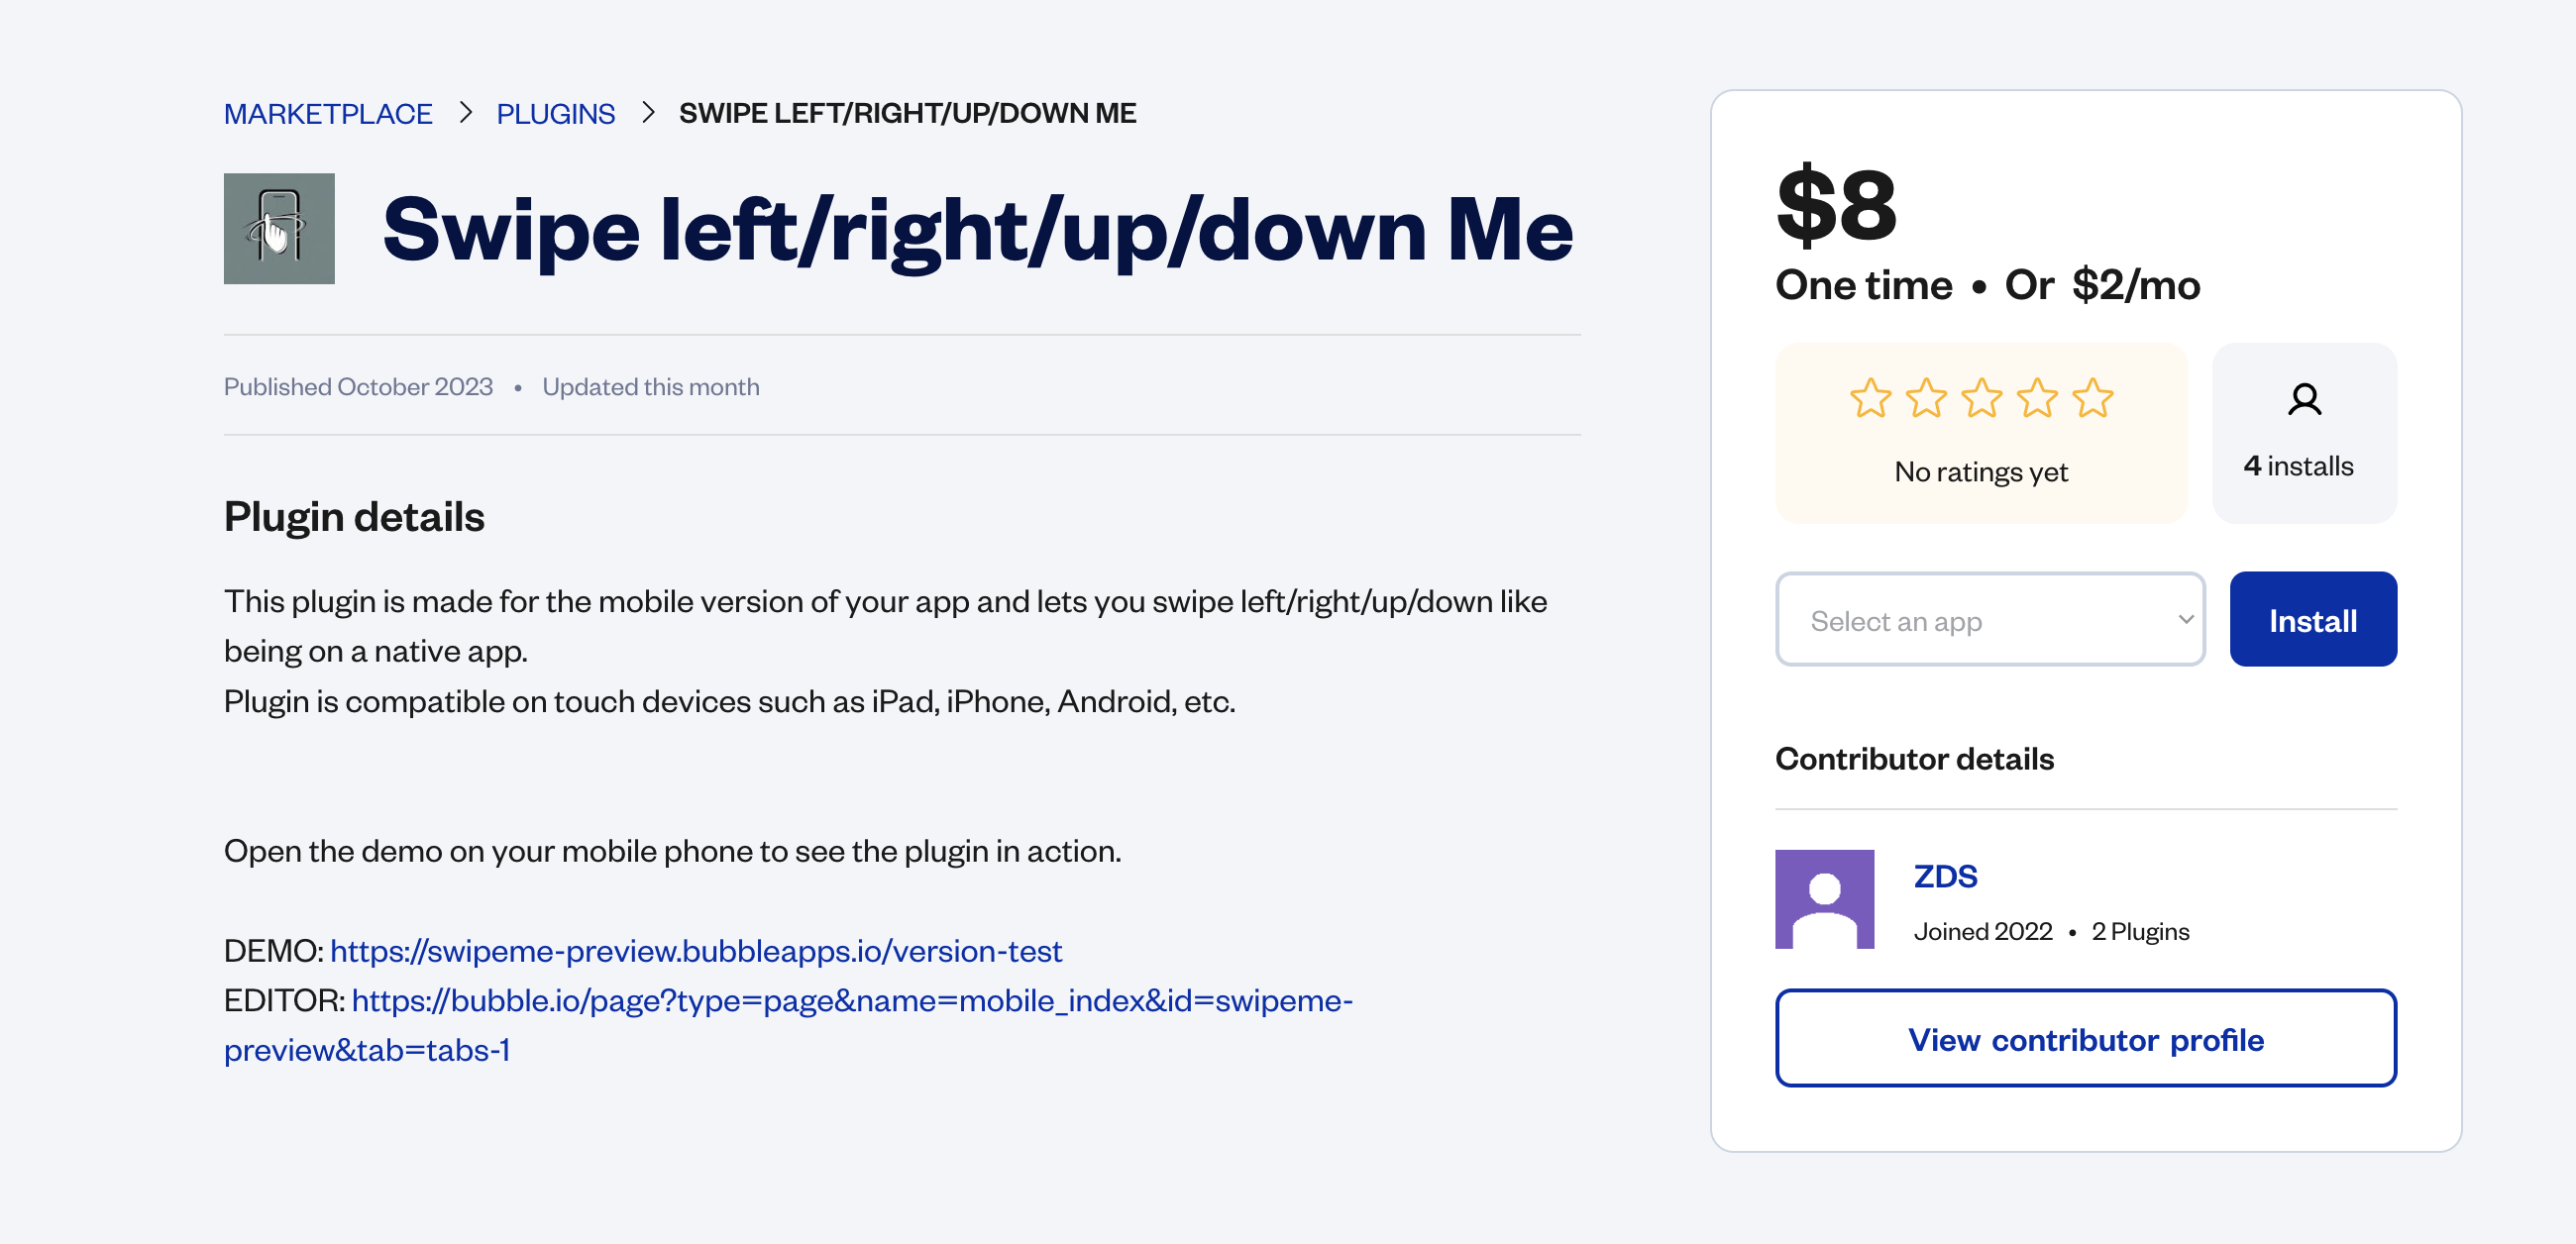Click the fourth rating star
This screenshot has height=1244, width=2576.
[x=2037, y=399]
